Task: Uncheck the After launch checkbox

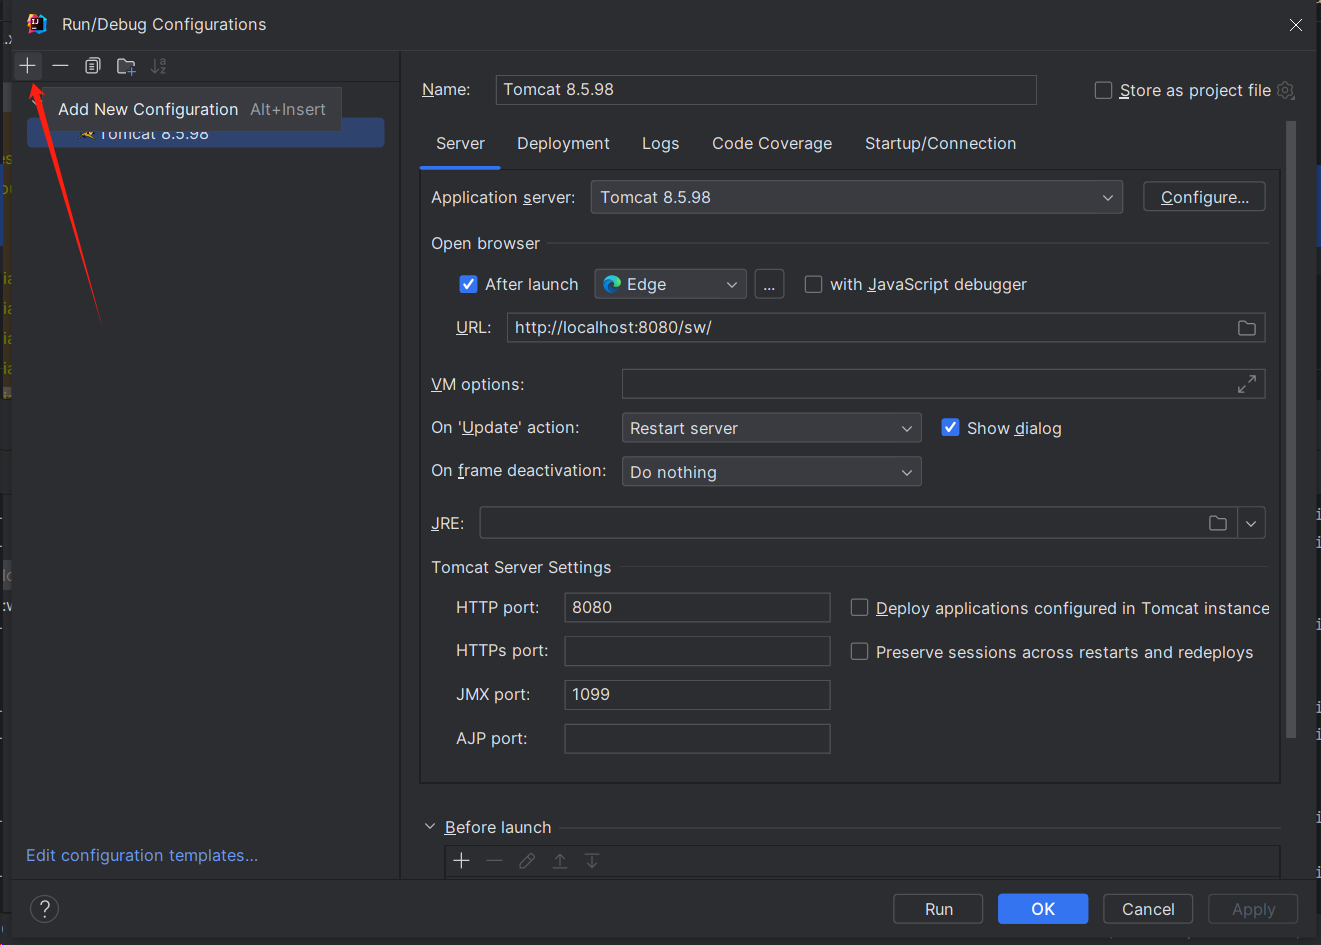Action: click(x=468, y=284)
